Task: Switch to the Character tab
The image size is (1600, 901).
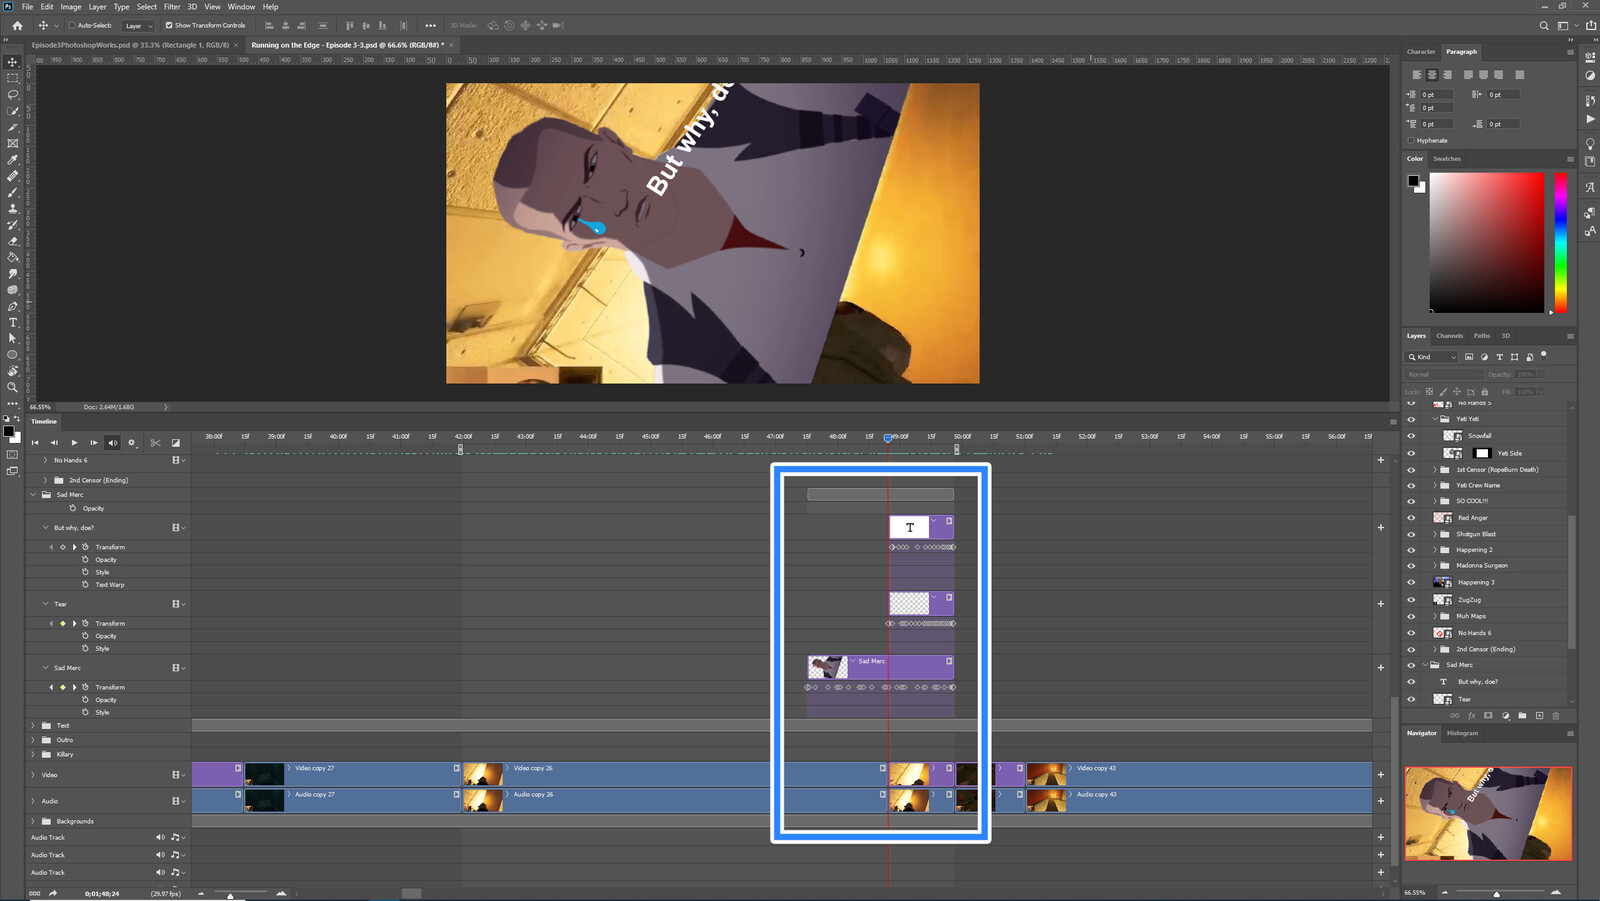Action: click(1421, 51)
